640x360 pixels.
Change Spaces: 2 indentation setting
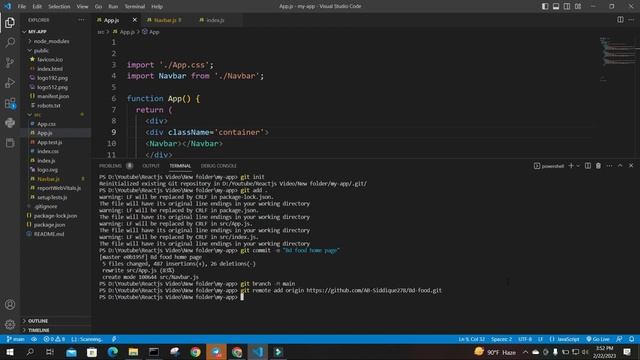[x=501, y=339]
